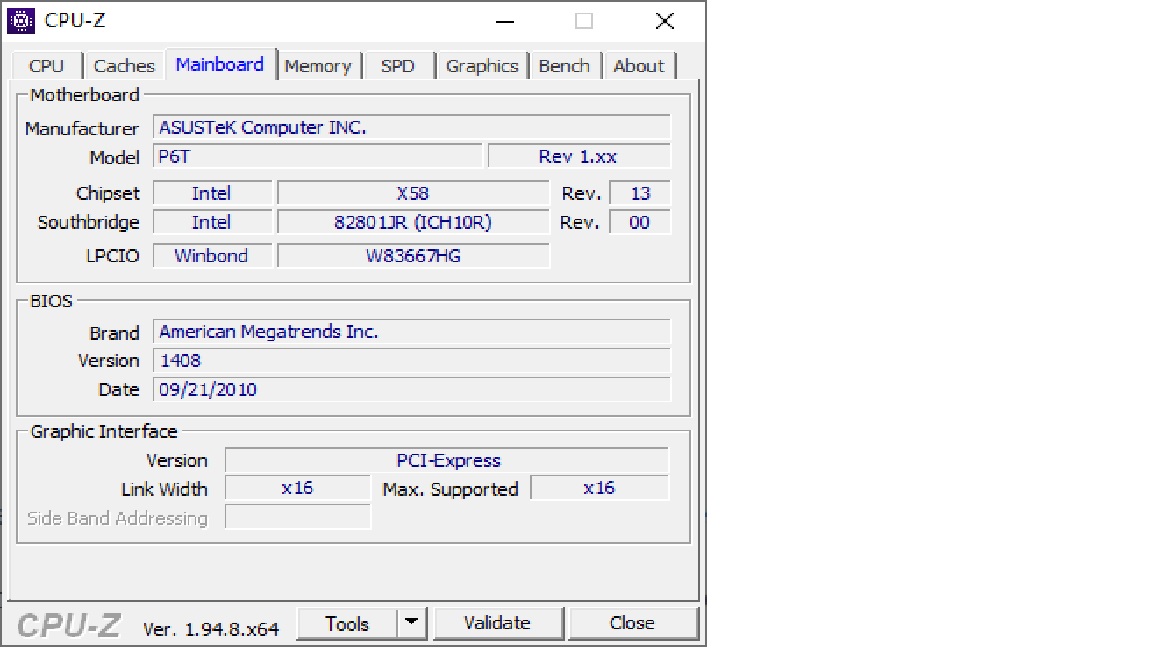Expand the Tools dropdown arrow
The width and height of the screenshot is (1152, 648).
click(x=411, y=624)
